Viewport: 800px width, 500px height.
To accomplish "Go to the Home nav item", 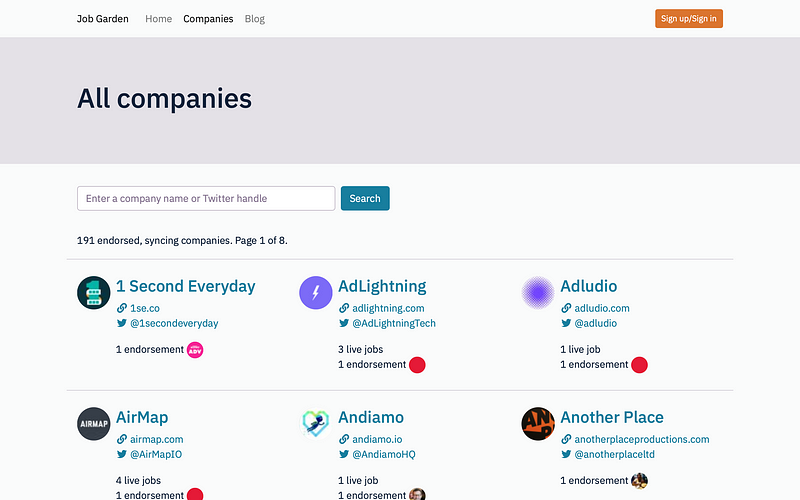I will pyautogui.click(x=159, y=19).
